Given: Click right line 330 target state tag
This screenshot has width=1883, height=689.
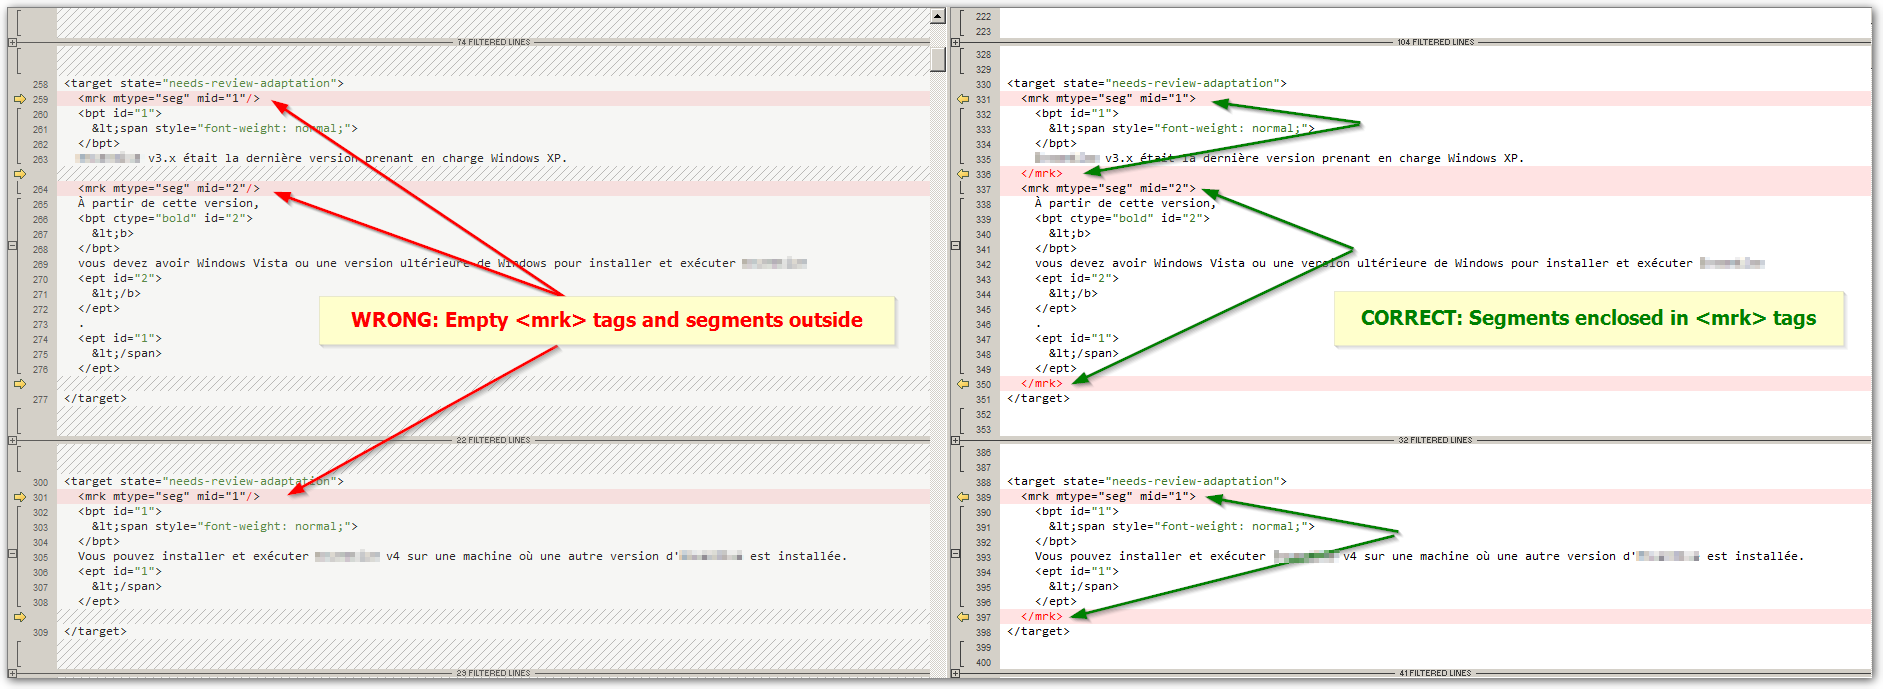Looking at the screenshot, I should (1147, 84).
